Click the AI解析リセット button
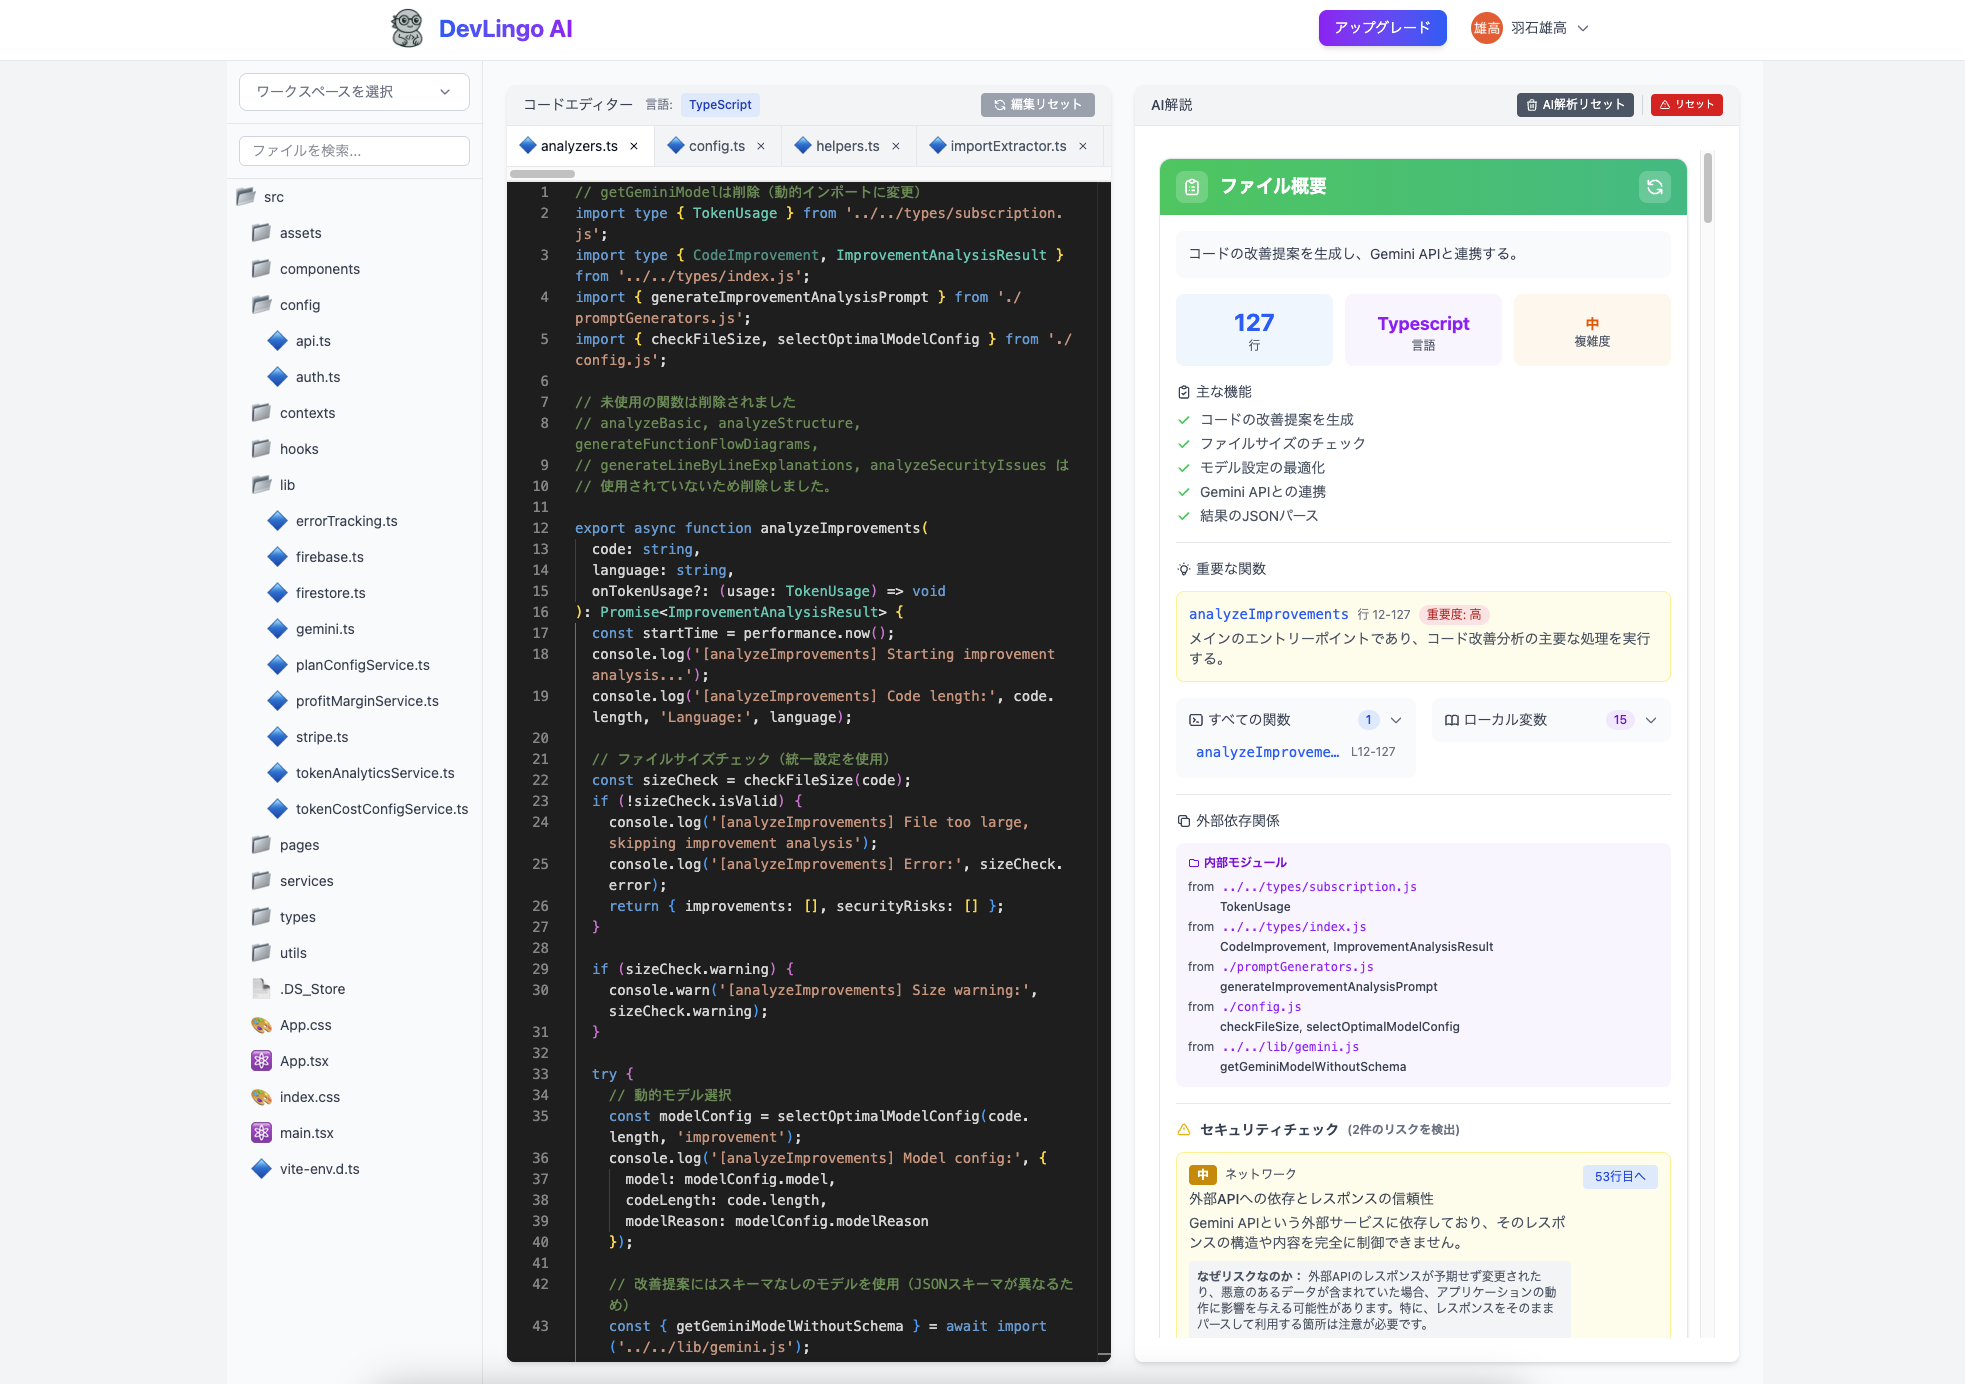 1575,104
